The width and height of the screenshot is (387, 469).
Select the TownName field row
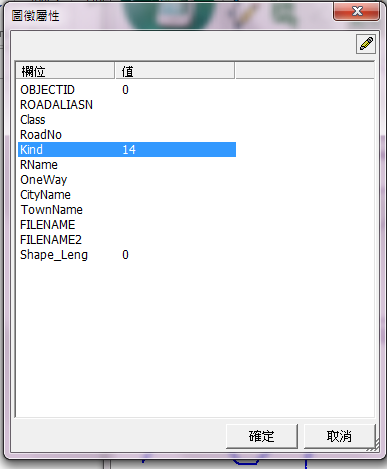pos(127,210)
